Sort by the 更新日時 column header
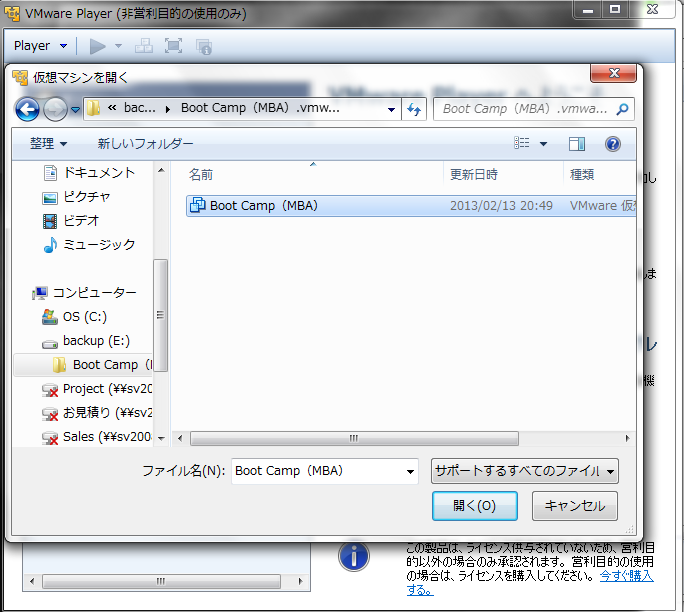The height and width of the screenshot is (612, 684). (x=474, y=175)
